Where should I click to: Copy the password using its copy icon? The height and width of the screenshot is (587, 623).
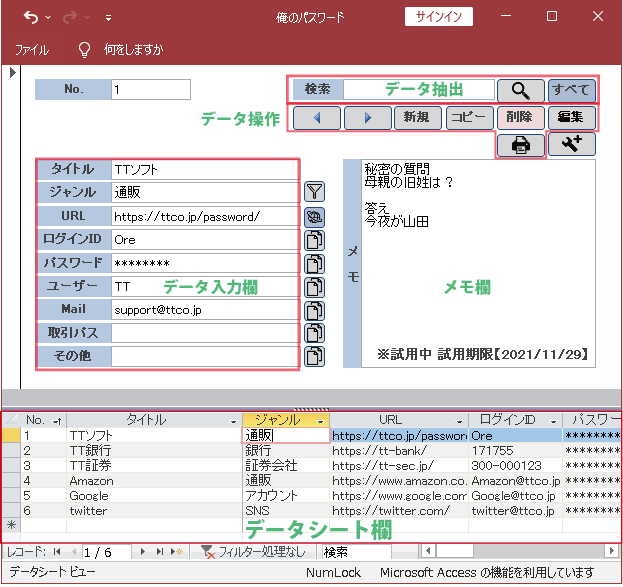315,264
